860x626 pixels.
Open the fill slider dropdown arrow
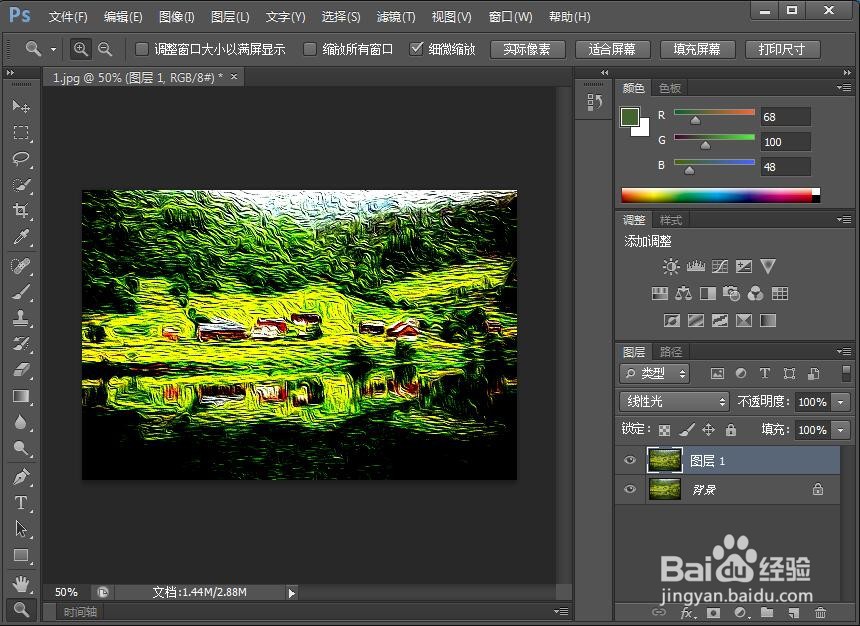click(x=840, y=430)
